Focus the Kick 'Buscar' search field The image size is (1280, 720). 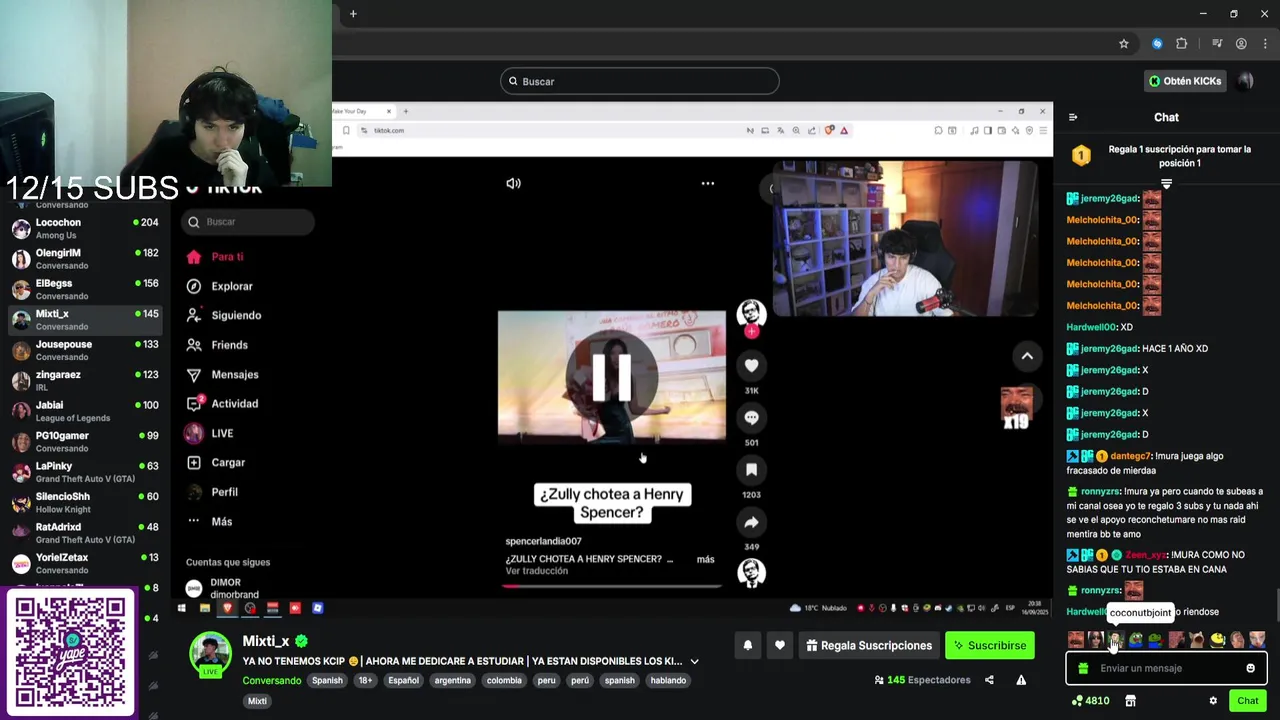click(x=640, y=81)
